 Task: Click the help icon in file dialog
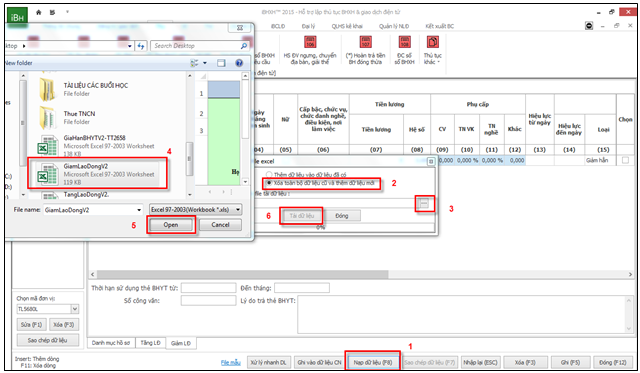coord(239,63)
